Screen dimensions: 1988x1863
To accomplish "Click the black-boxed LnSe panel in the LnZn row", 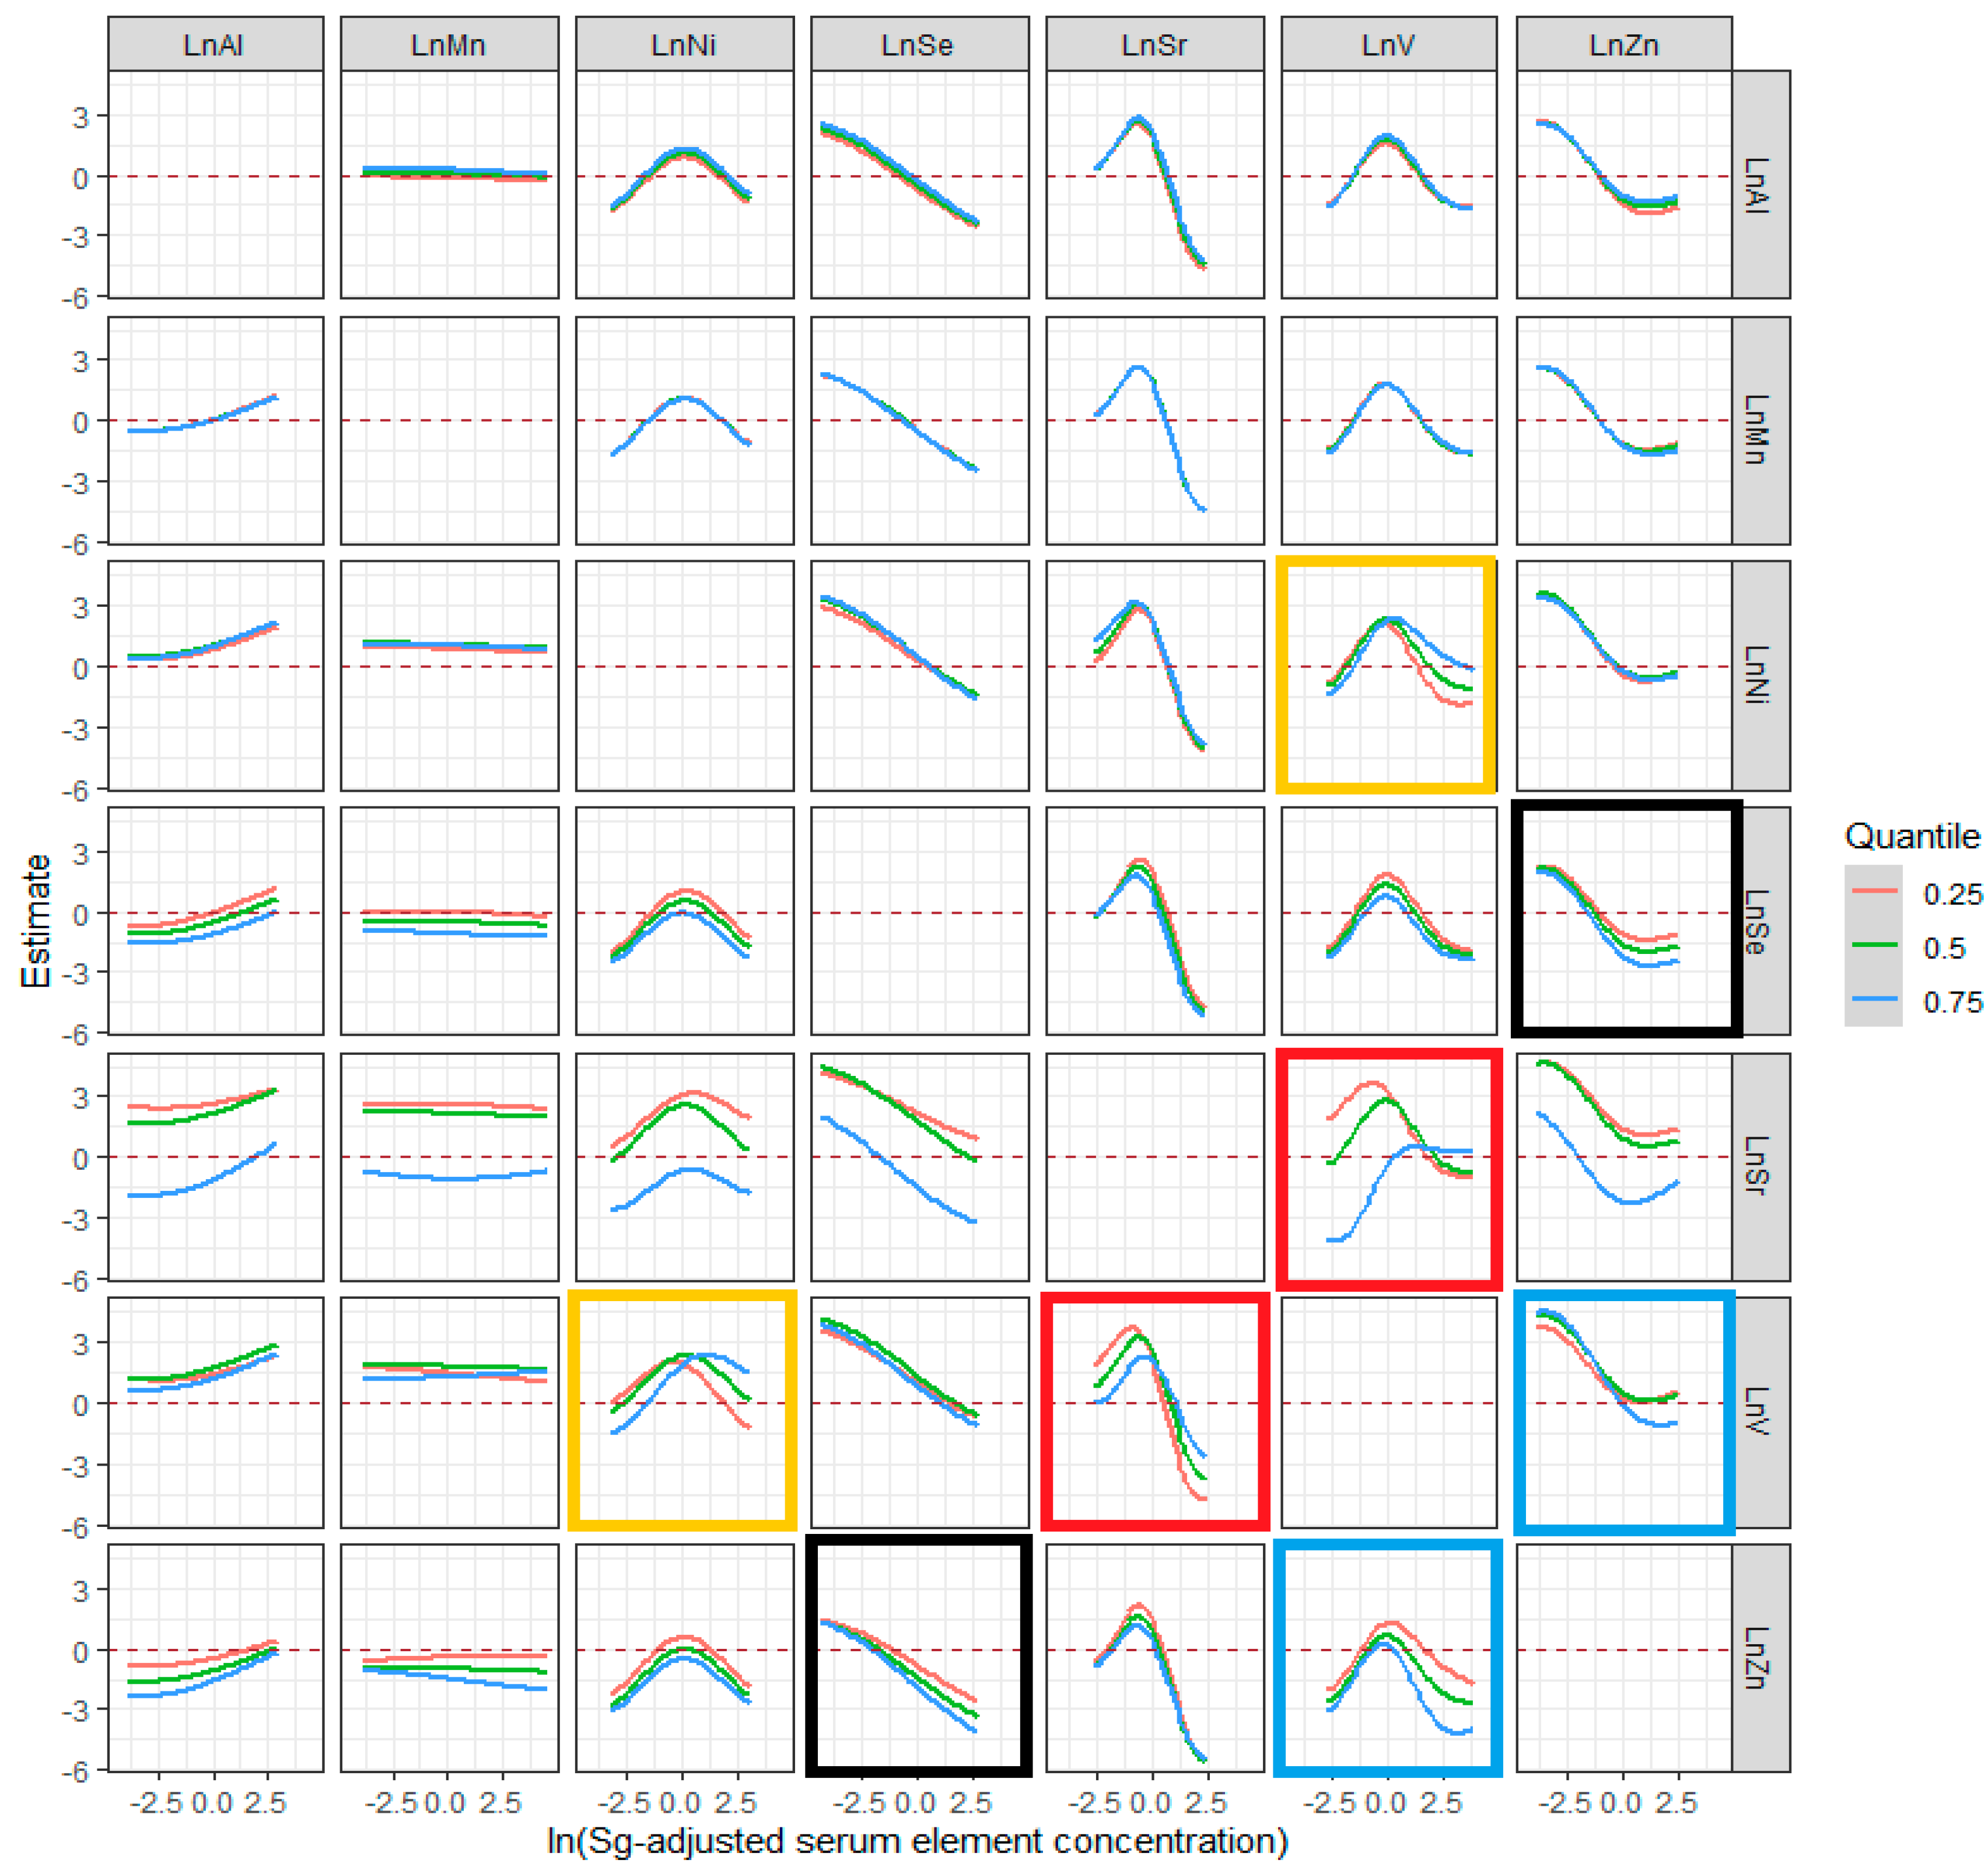I will tap(919, 1657).
